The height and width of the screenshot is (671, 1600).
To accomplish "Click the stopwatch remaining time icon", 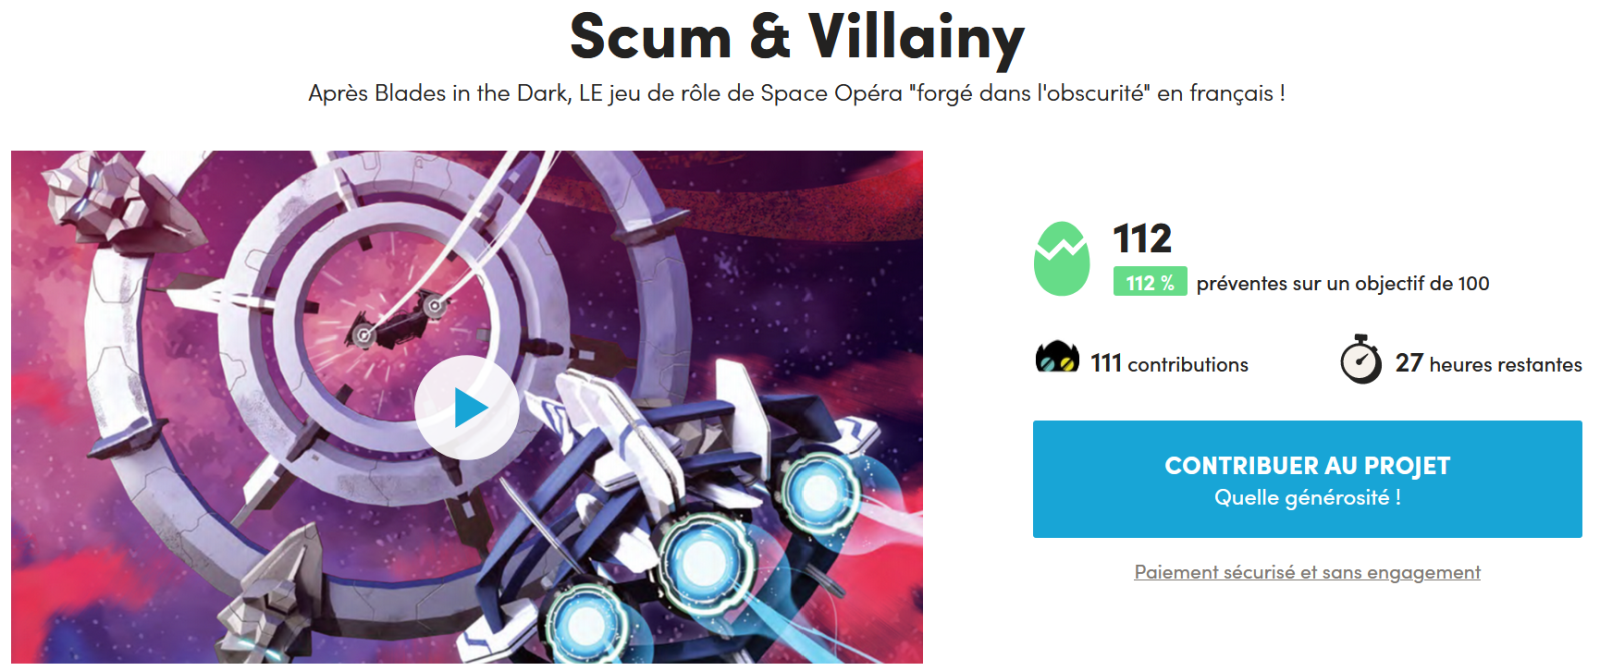I will (1361, 359).
